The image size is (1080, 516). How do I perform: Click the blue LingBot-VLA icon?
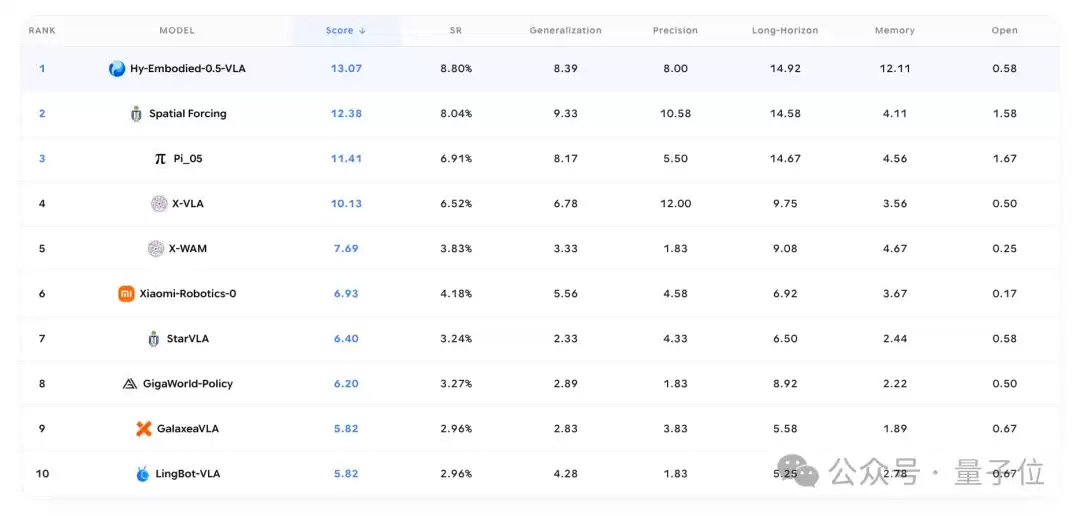point(143,474)
